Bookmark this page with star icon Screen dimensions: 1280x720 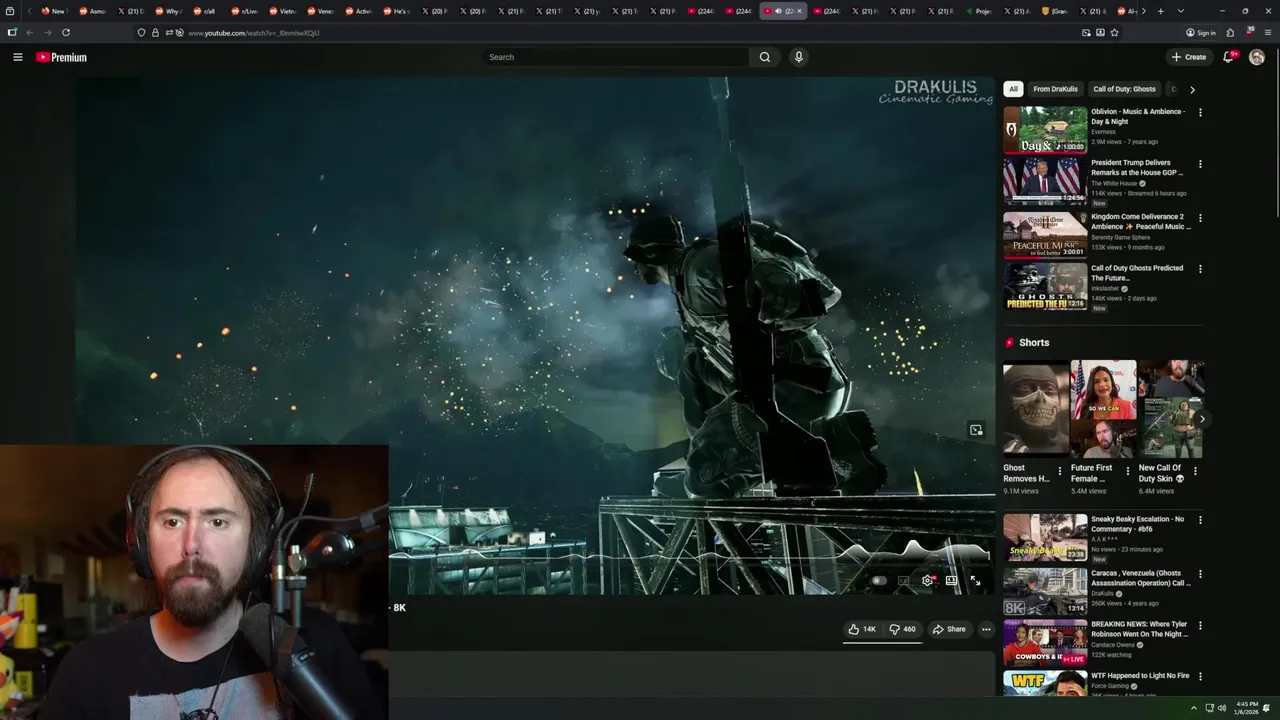pos(1114,32)
